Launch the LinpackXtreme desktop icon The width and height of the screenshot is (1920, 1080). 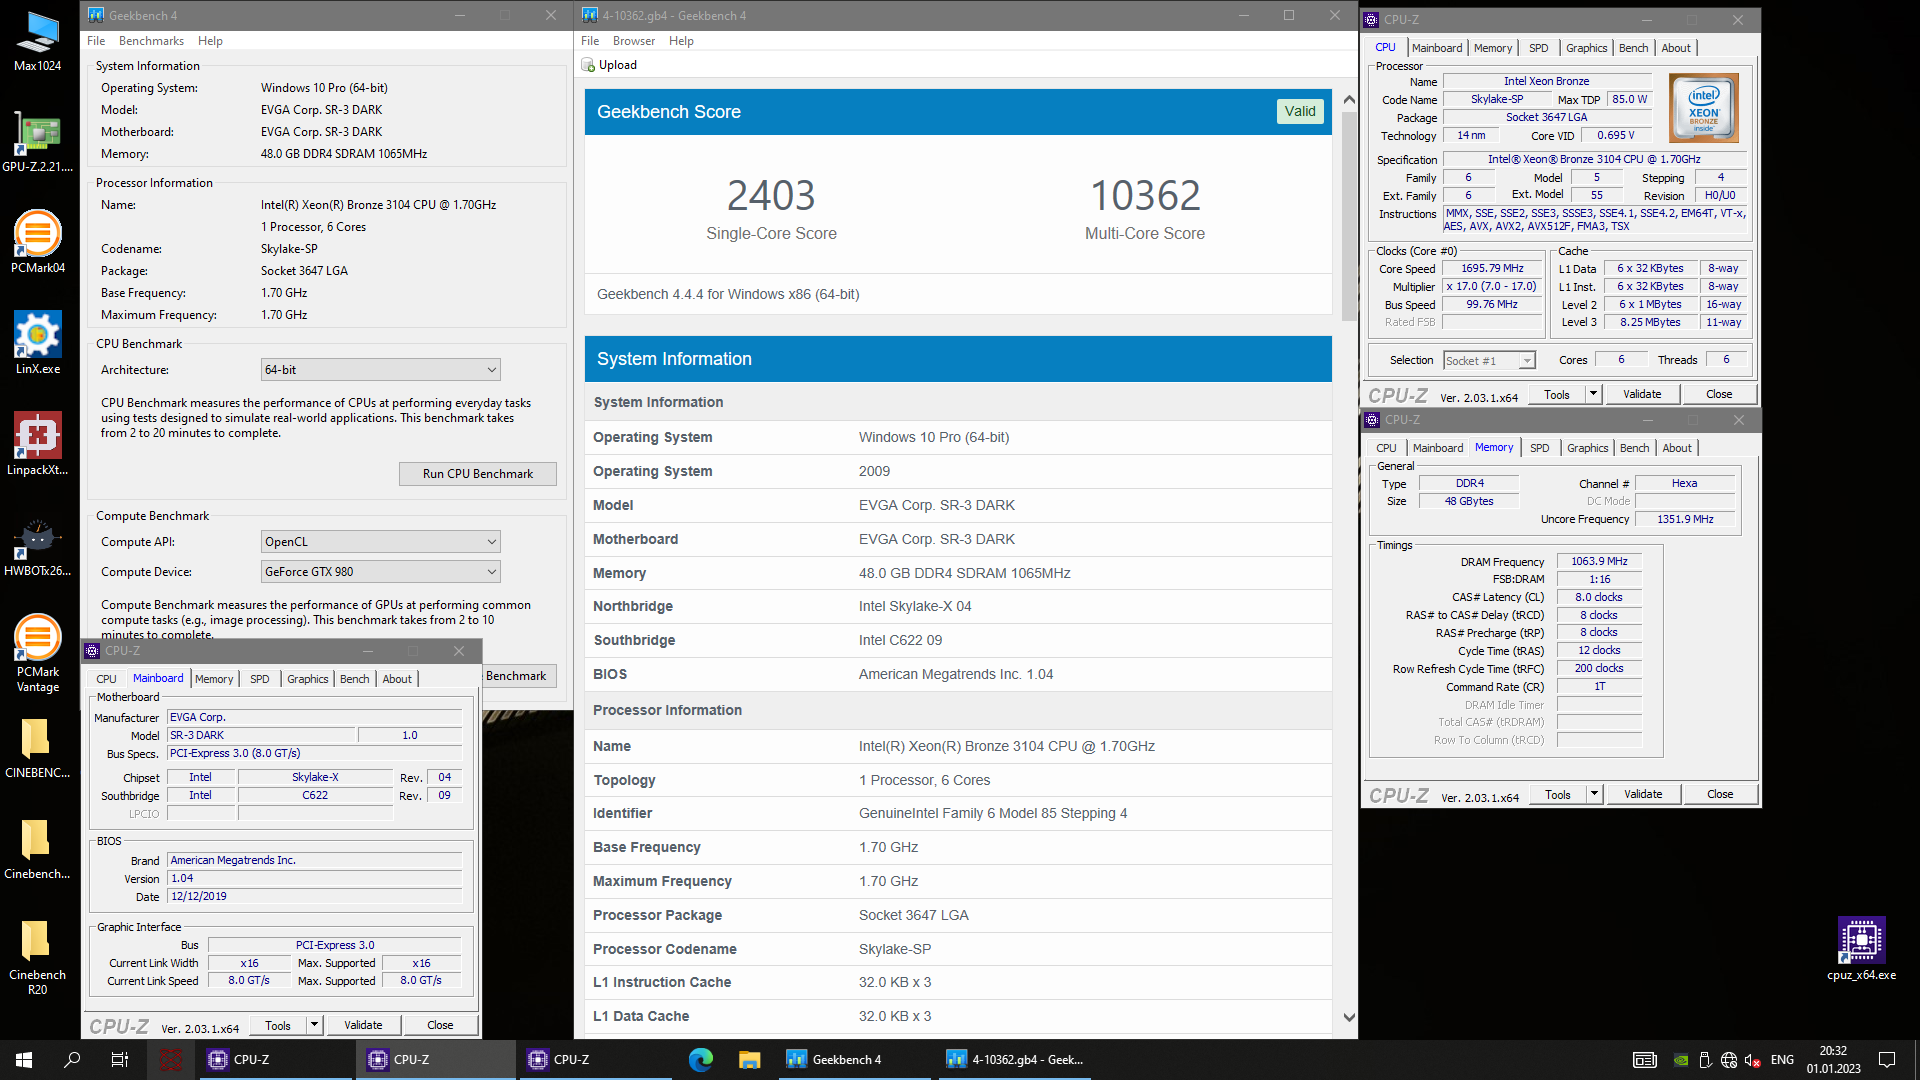[37, 445]
